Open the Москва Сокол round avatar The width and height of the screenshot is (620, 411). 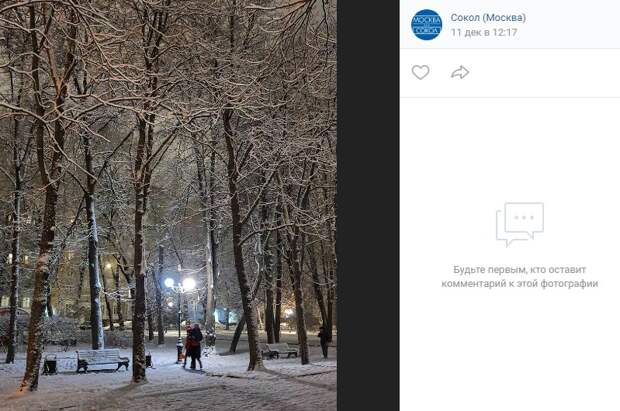tap(426, 25)
